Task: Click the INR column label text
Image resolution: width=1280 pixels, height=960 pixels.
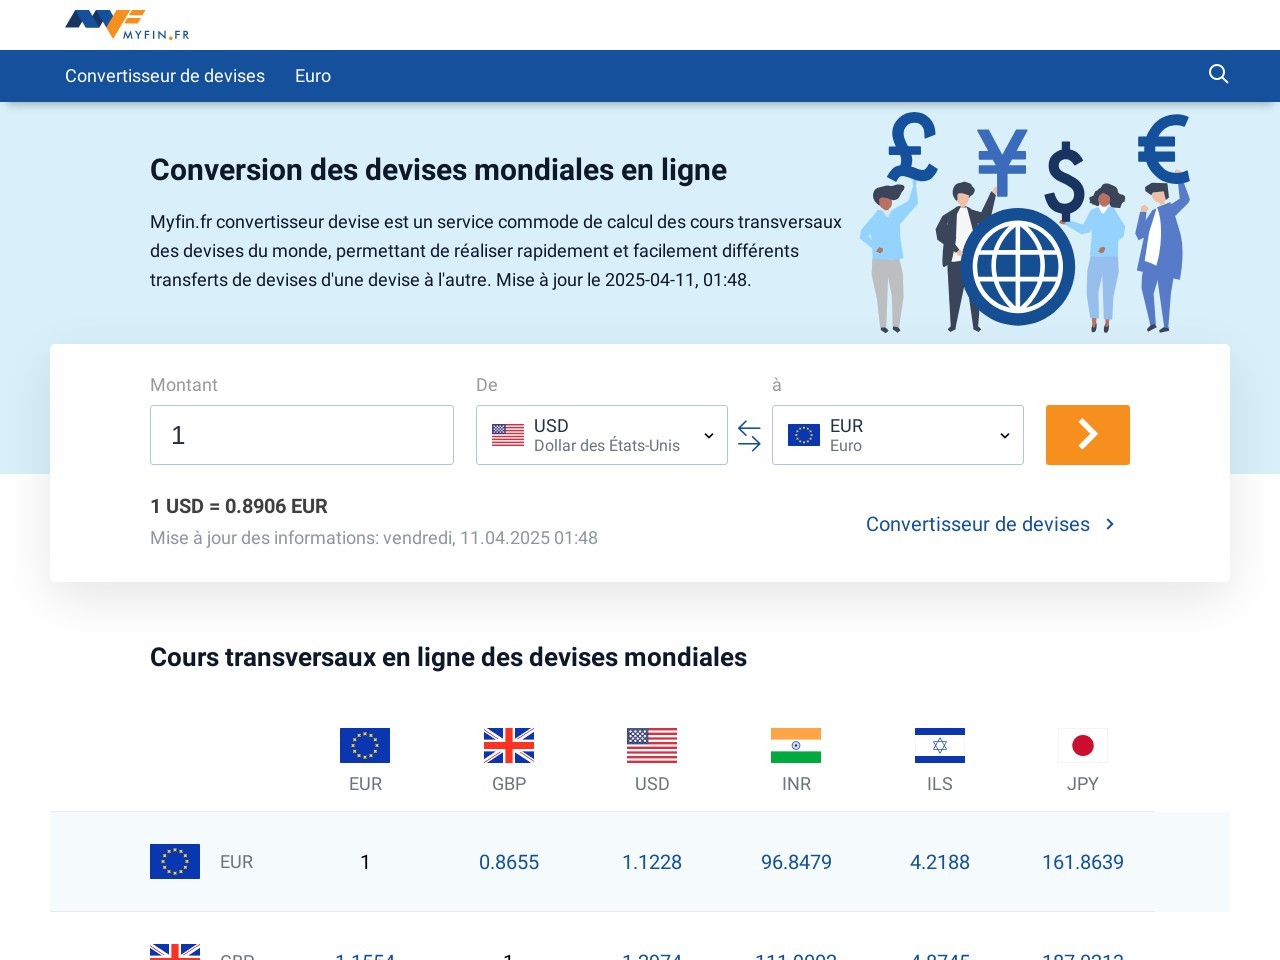Action: pyautogui.click(x=796, y=784)
